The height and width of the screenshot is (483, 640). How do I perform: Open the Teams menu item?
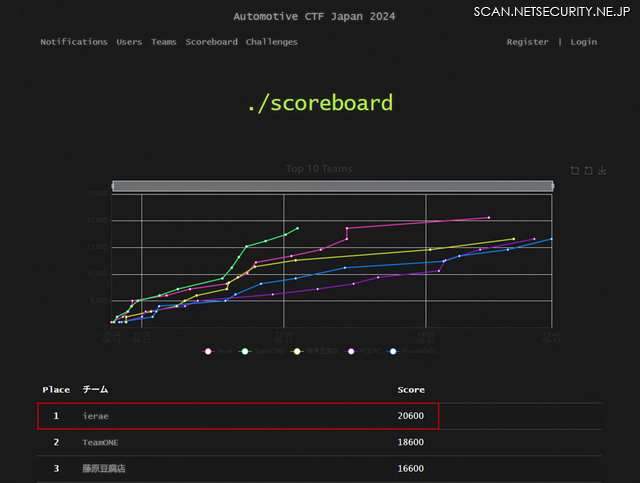(164, 42)
